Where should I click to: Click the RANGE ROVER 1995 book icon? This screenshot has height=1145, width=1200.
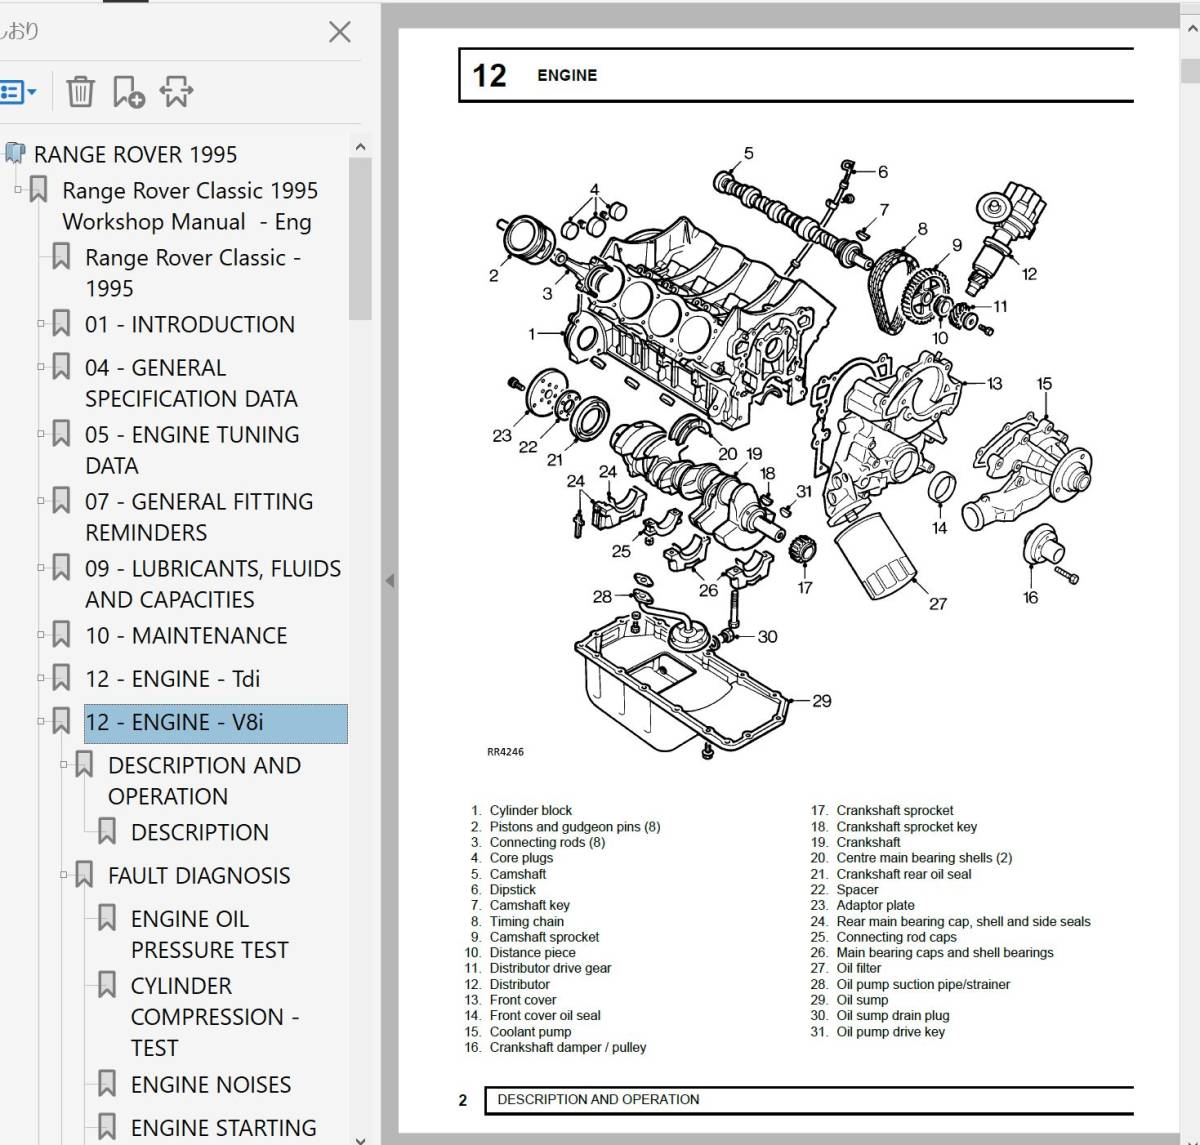pos(14,153)
